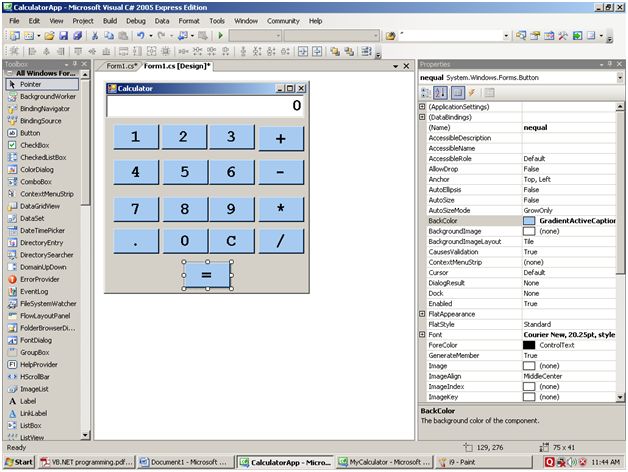The height and width of the screenshot is (472, 628).
Task: Expand the DataBindings property node
Action: pyautogui.click(x=422, y=117)
